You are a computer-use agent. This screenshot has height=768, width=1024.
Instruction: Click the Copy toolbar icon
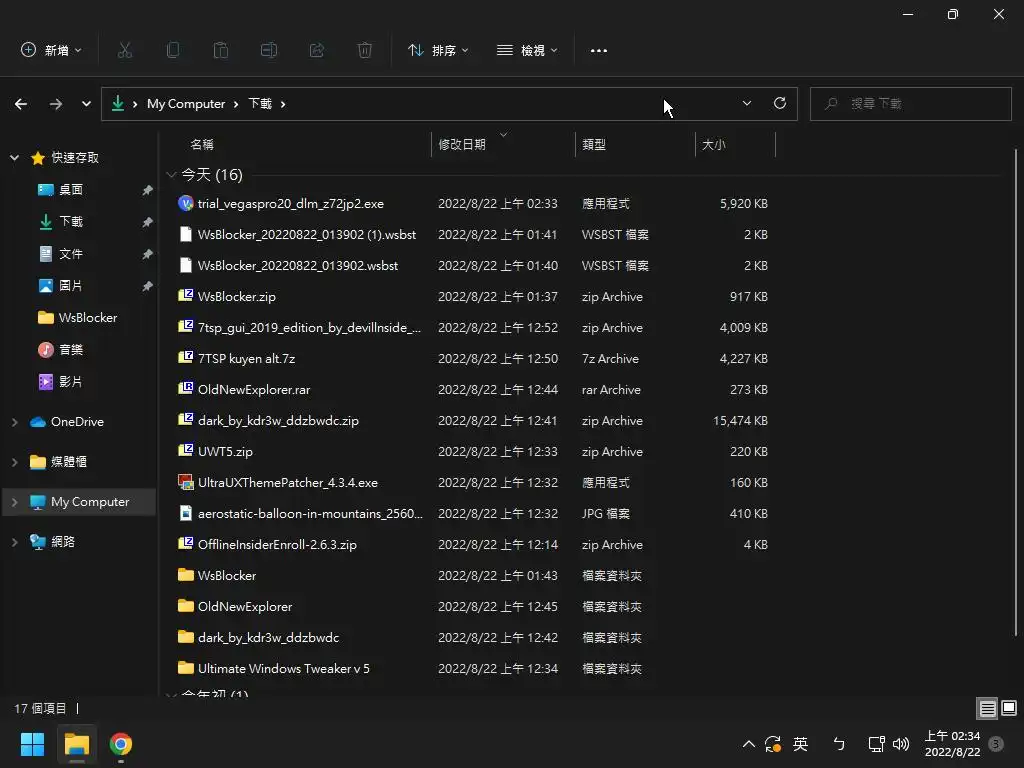[x=173, y=50]
